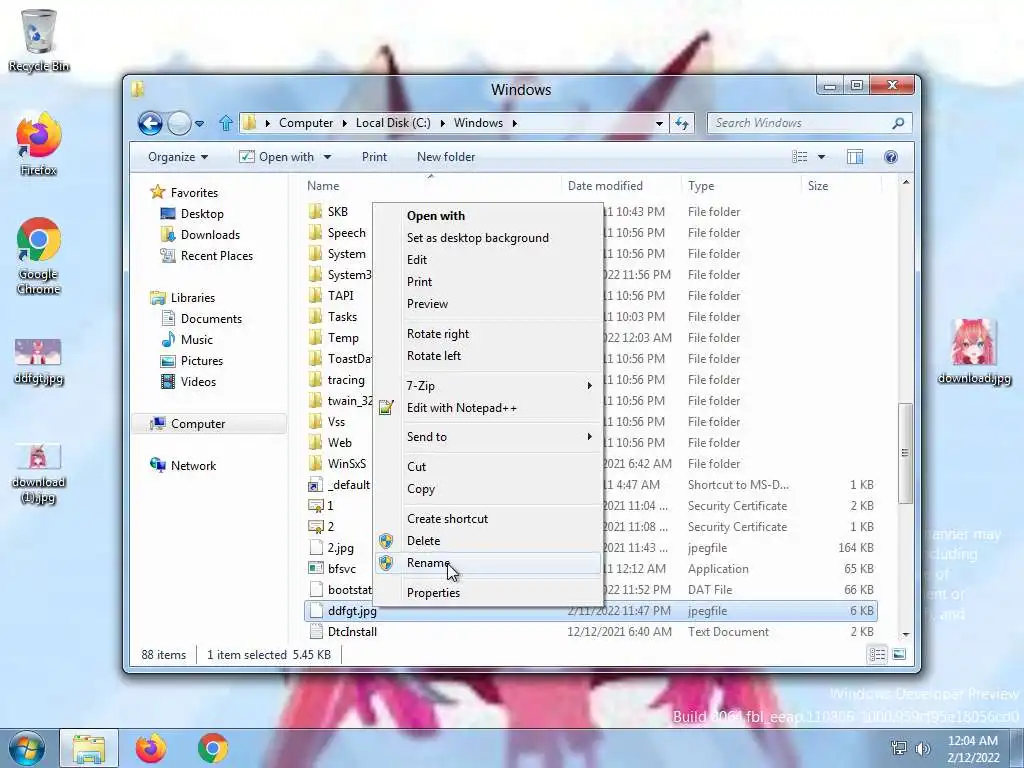Toggle the preview pane
The width and height of the screenshot is (1024, 768).
(x=855, y=157)
